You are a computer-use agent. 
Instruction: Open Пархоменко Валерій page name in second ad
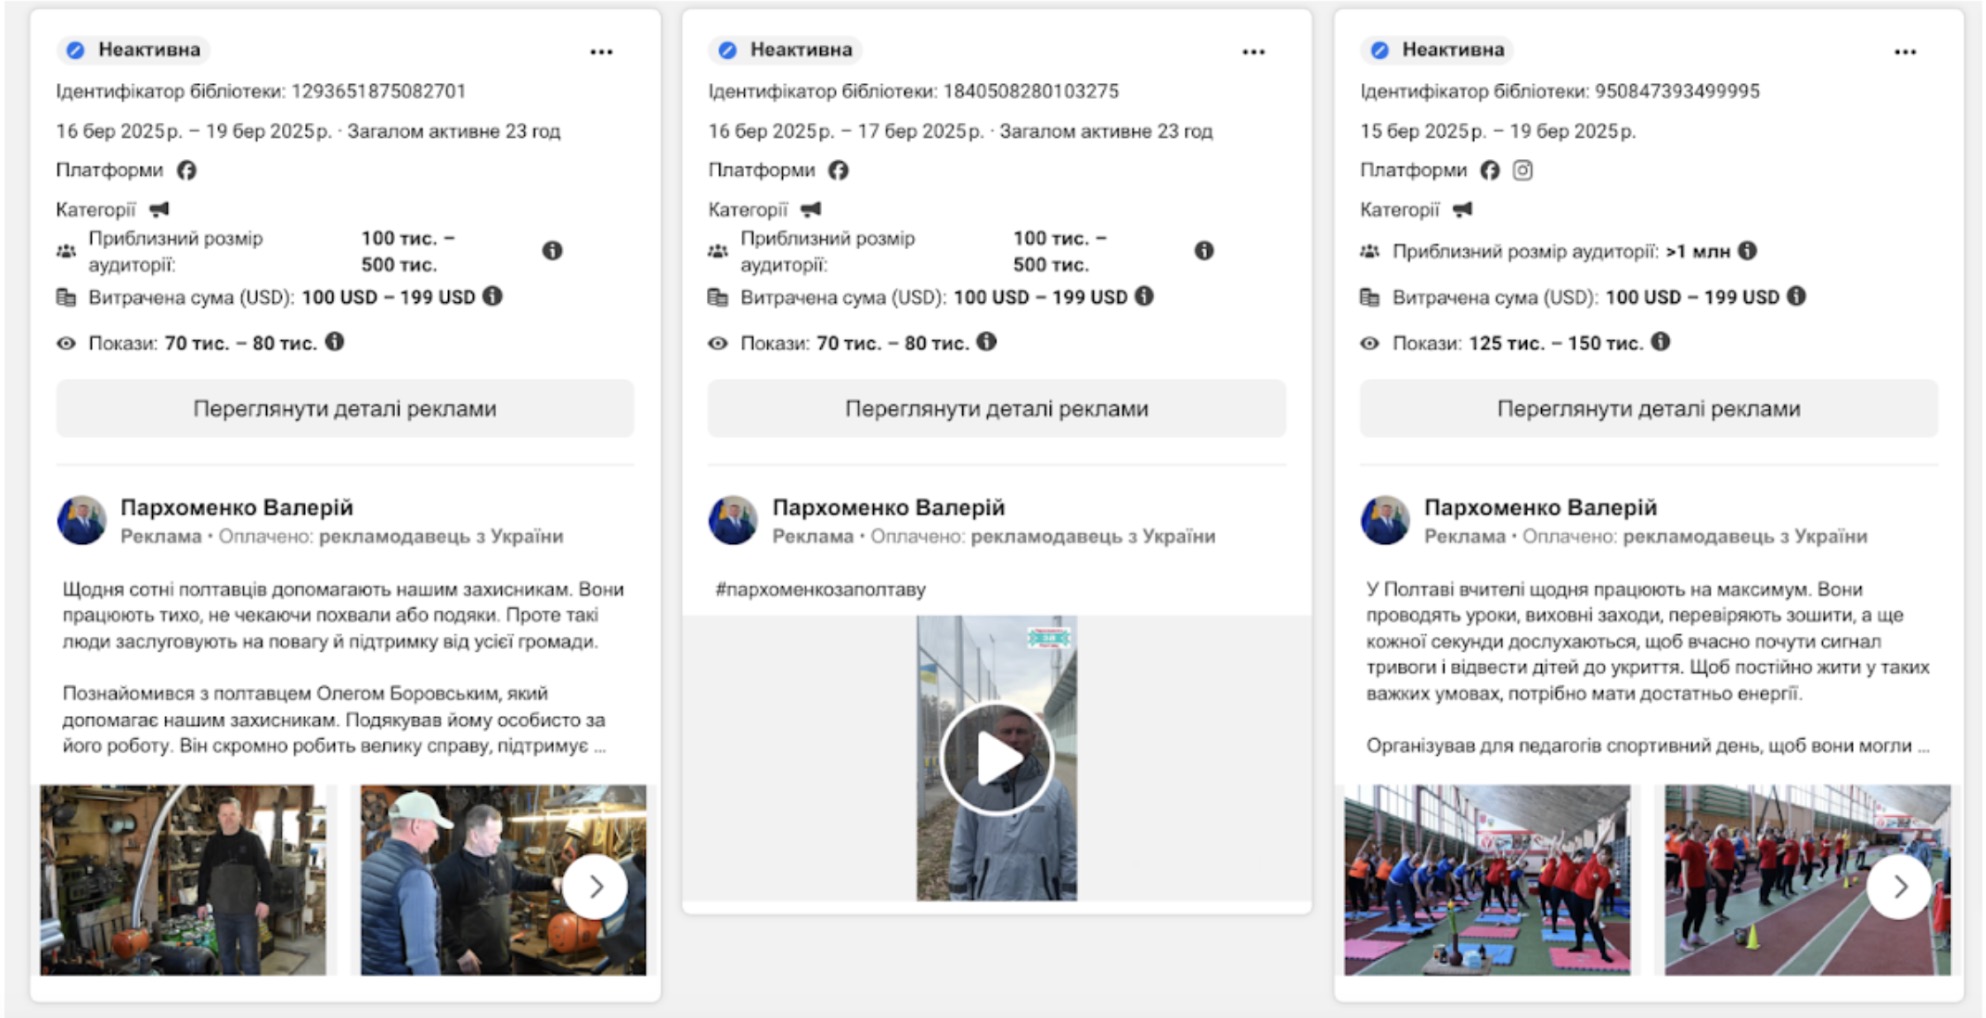coord(888,507)
